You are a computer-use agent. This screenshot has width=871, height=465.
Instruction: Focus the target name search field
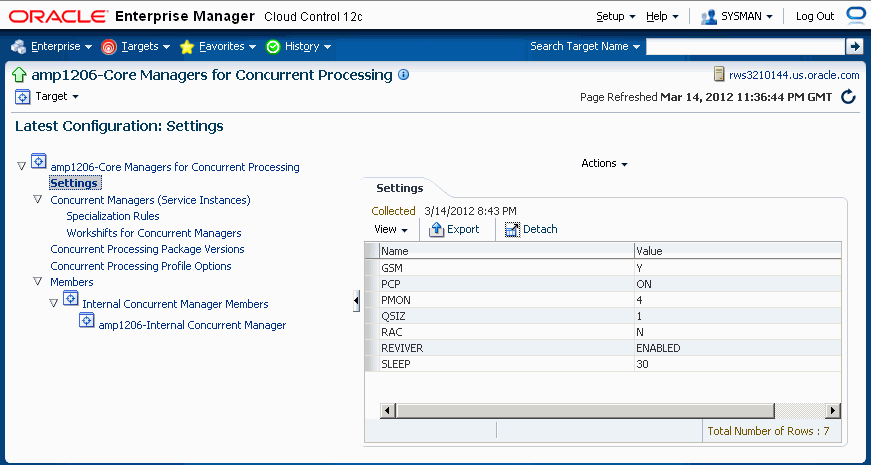pos(744,47)
